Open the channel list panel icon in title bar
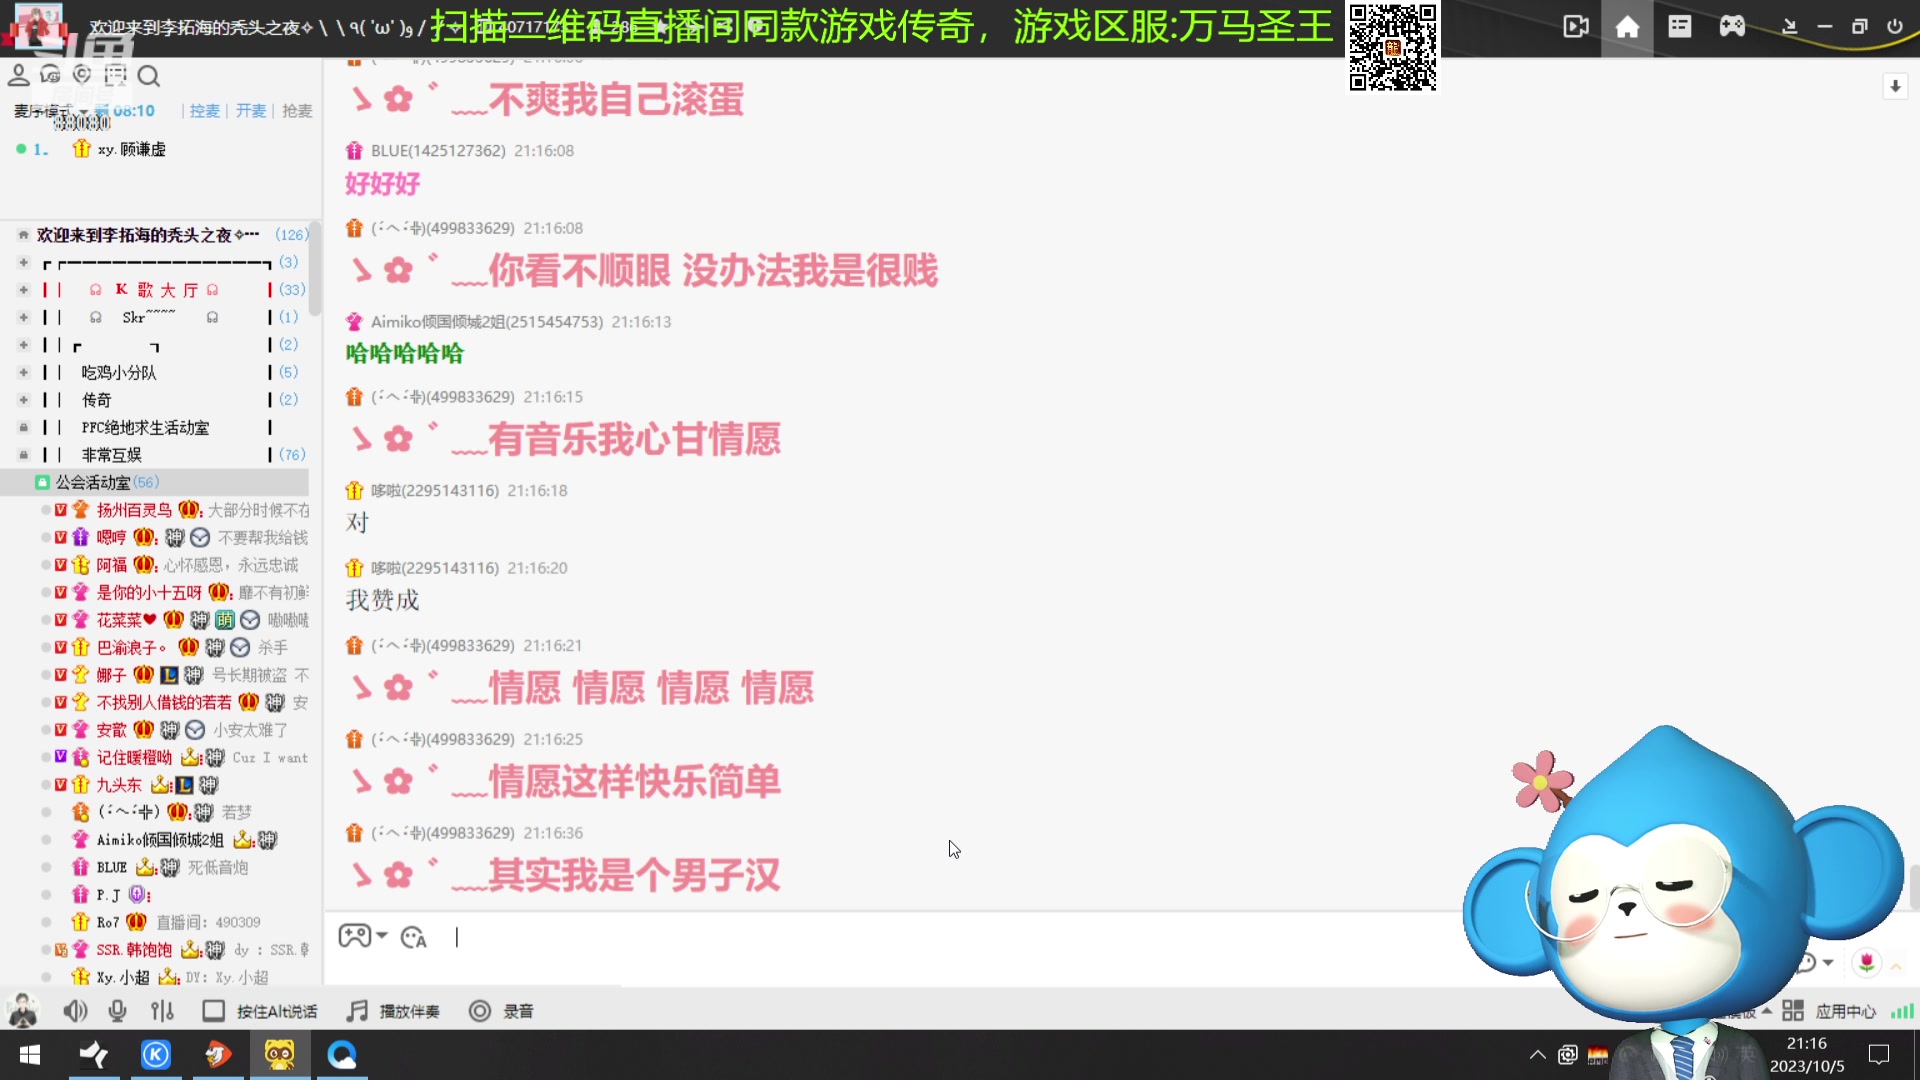 [x=1680, y=27]
